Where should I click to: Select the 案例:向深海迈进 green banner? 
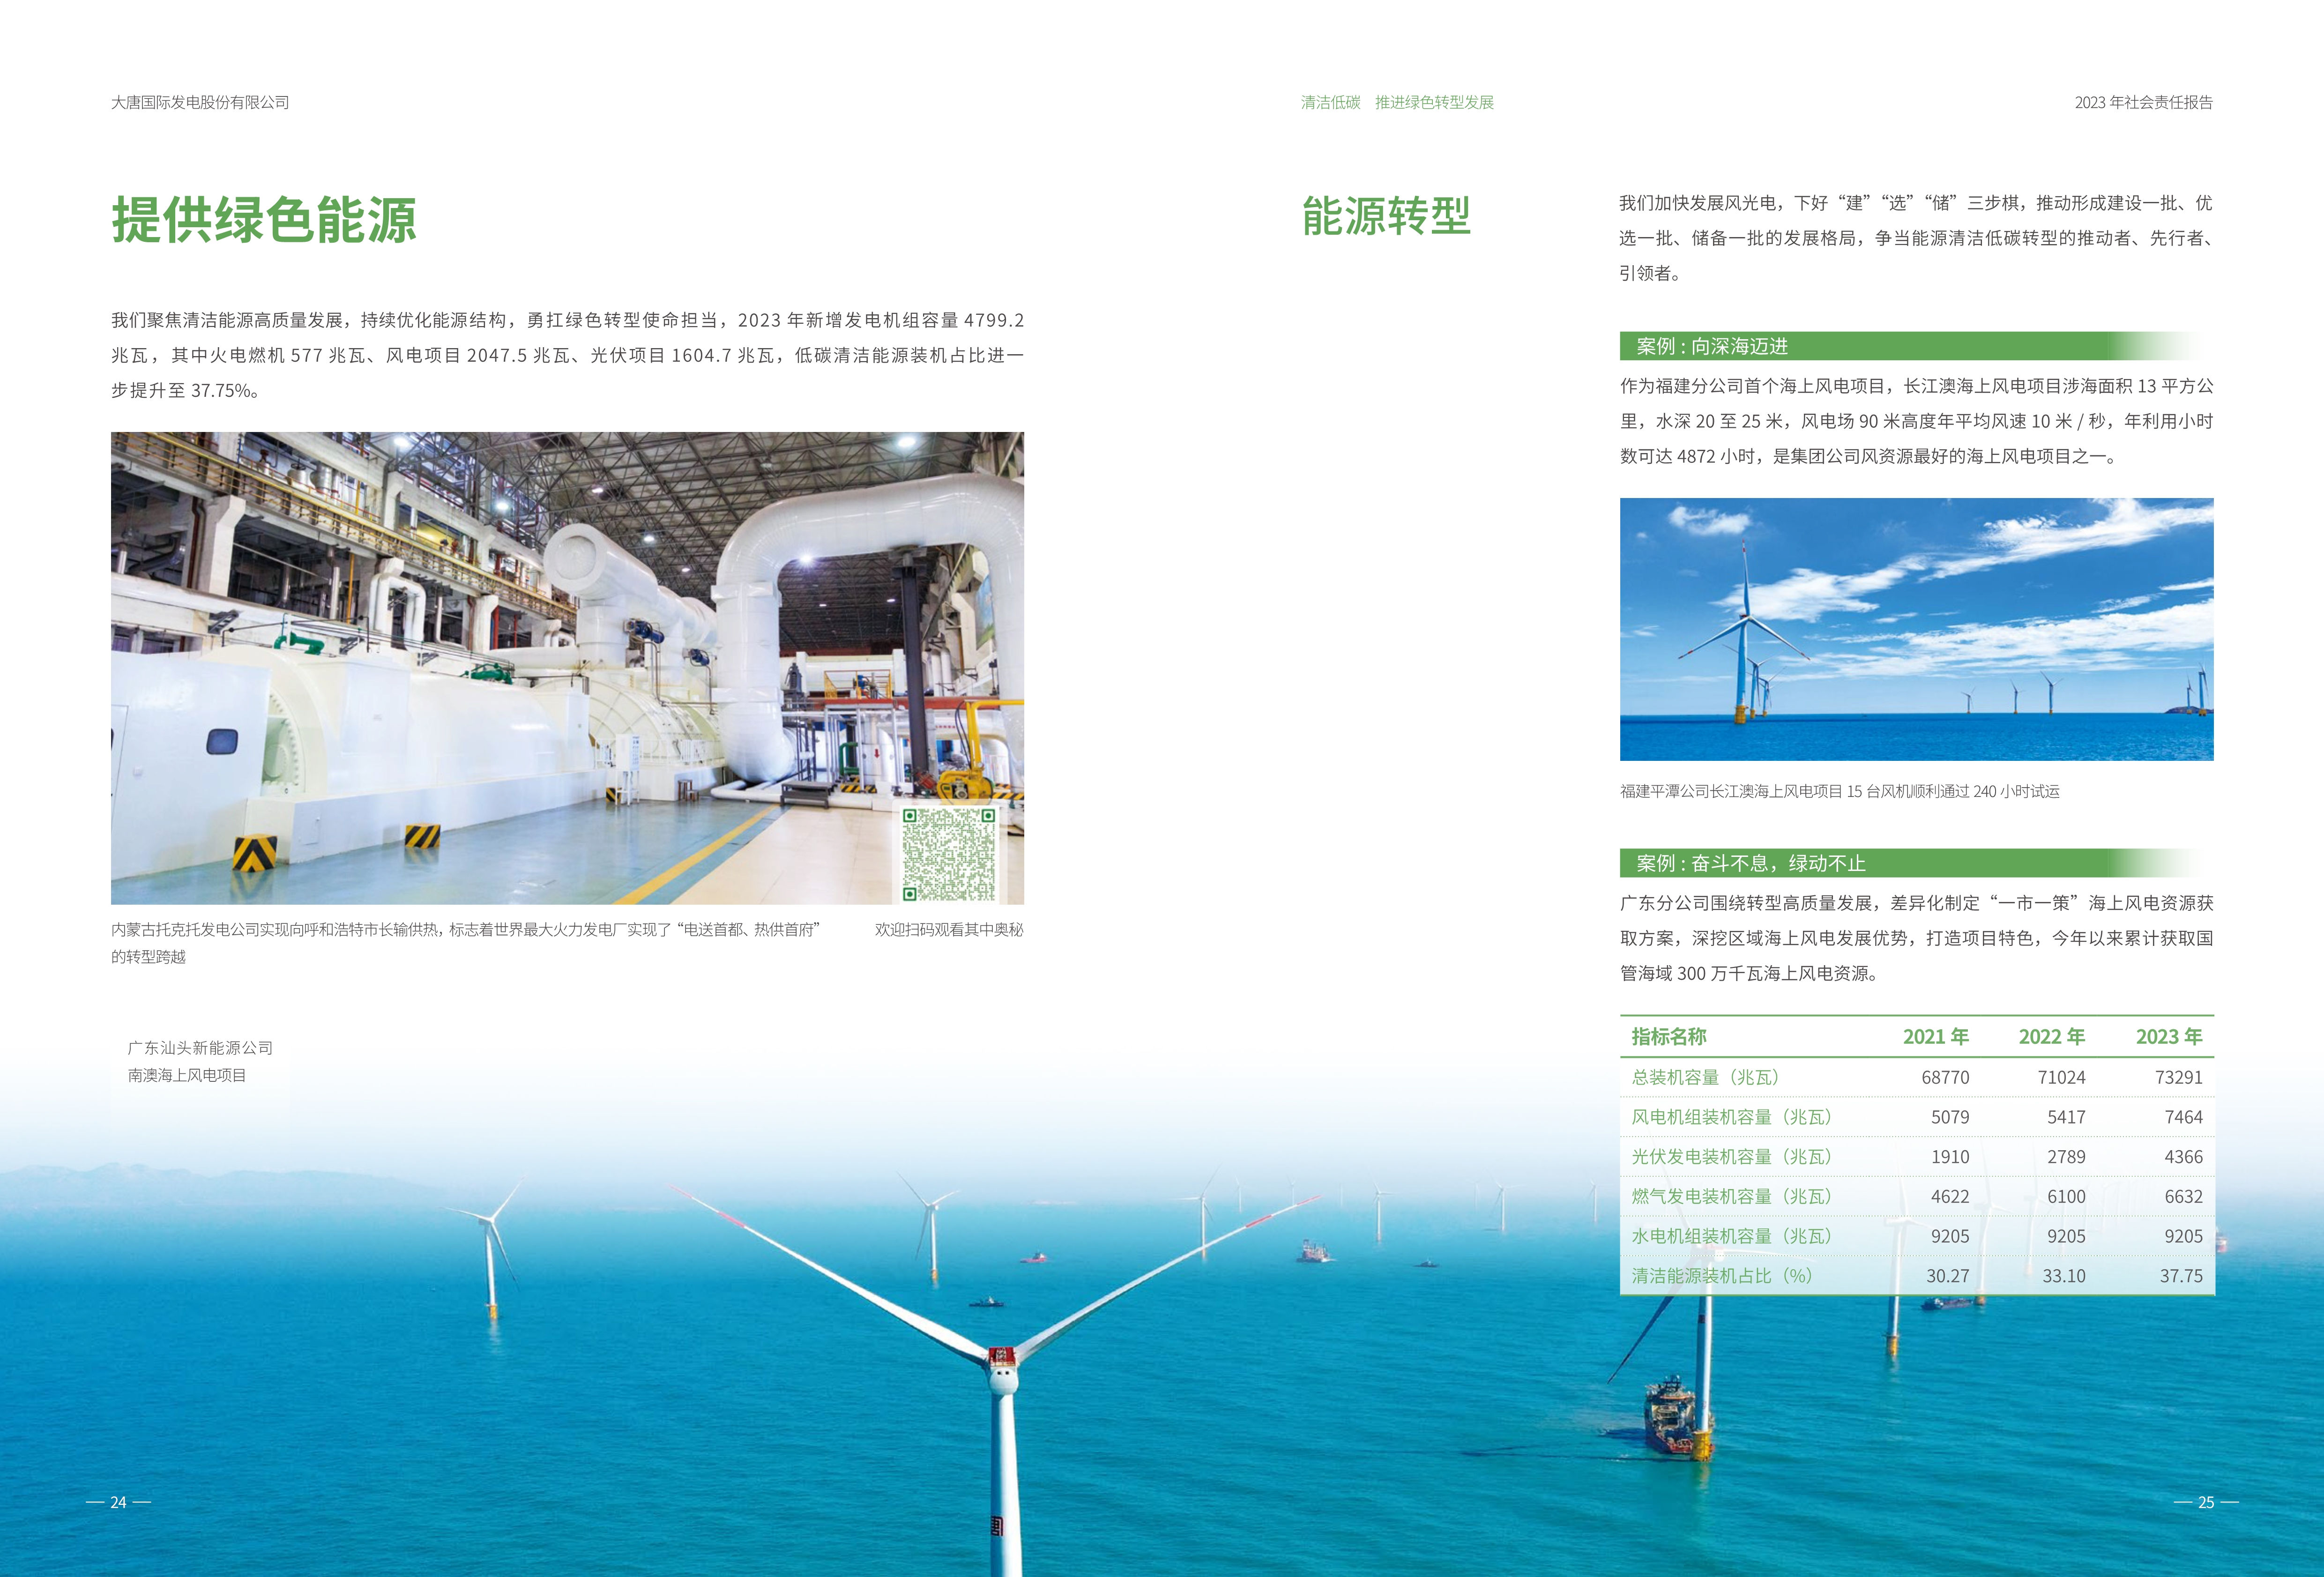[1712, 346]
